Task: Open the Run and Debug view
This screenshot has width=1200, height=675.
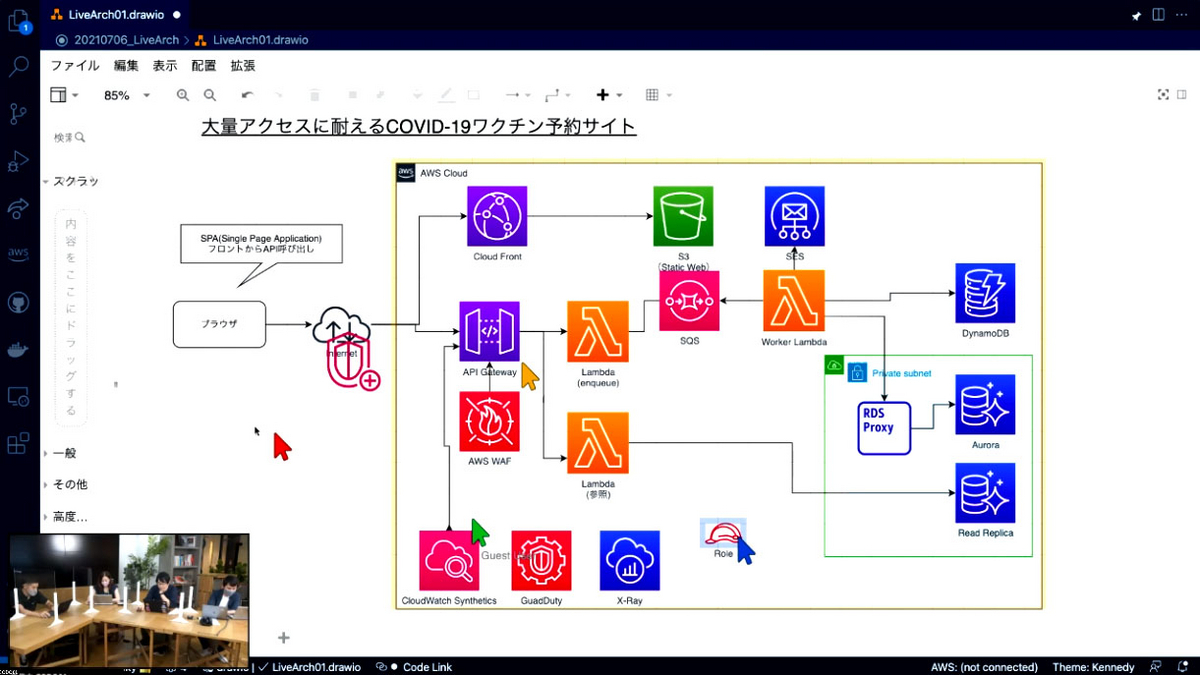Action: [x=19, y=161]
